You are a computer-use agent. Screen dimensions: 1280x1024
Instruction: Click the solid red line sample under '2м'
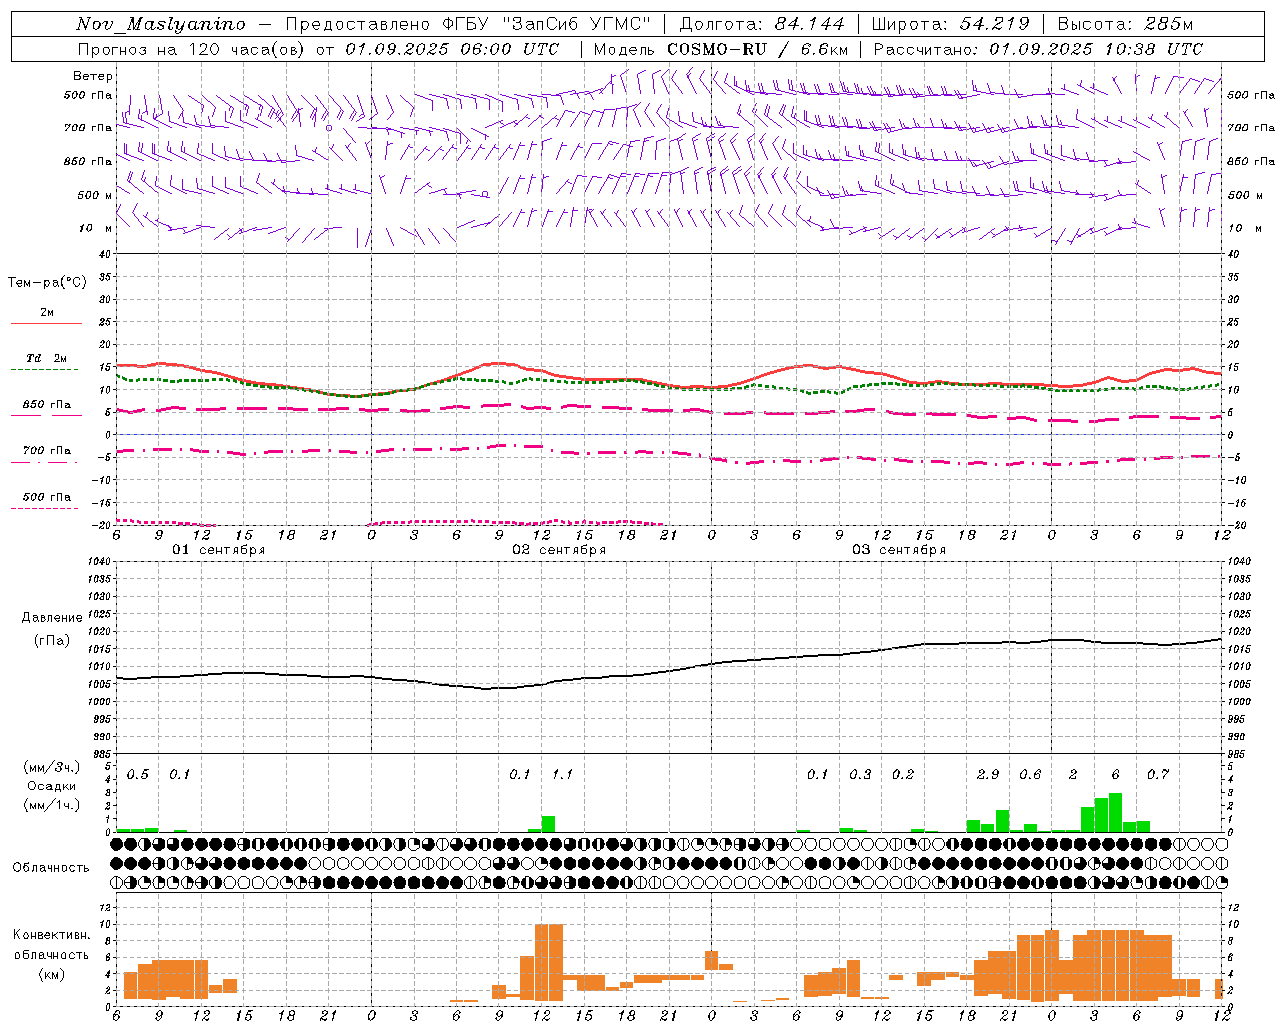point(46,323)
